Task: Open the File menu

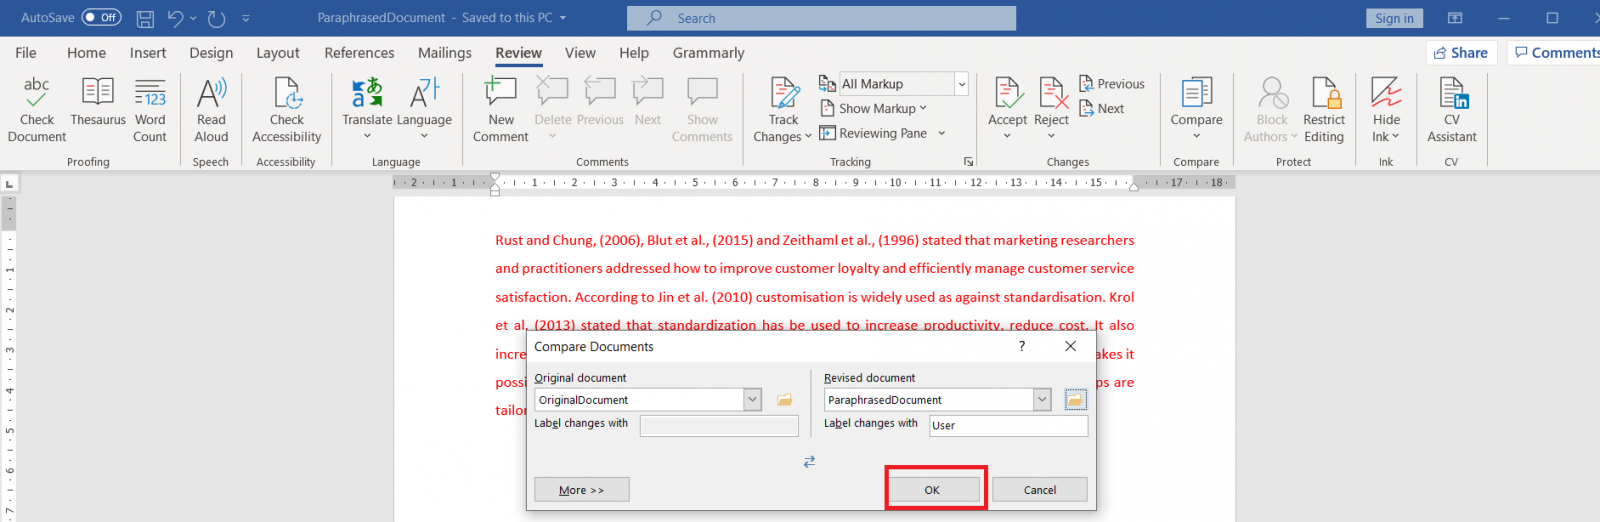Action: (x=26, y=53)
